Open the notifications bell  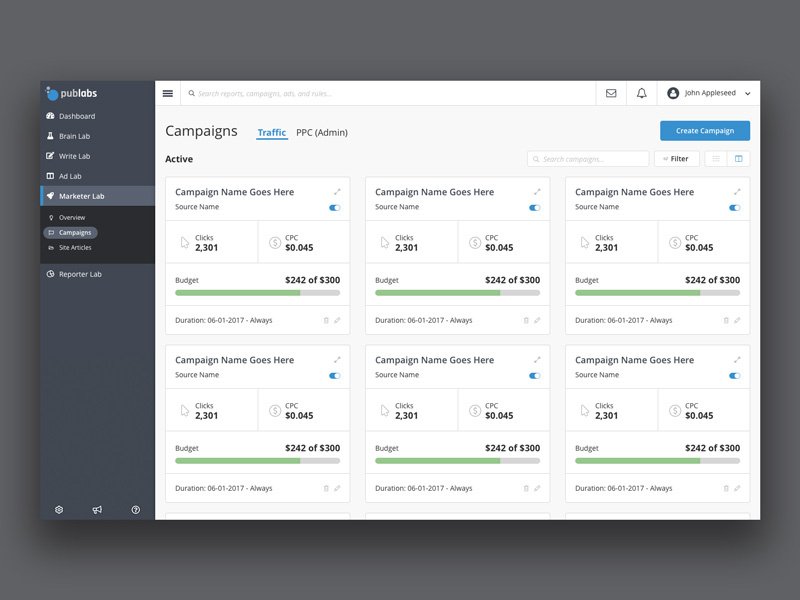[x=641, y=93]
